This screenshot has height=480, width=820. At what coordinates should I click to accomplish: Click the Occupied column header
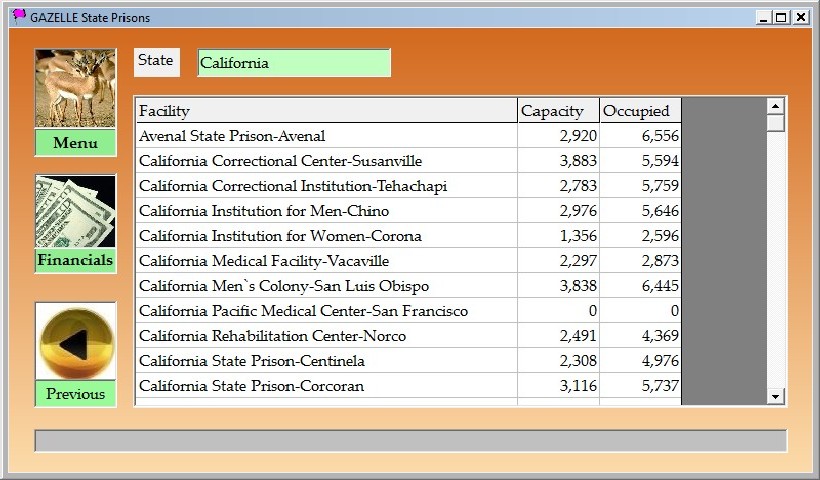click(x=640, y=111)
